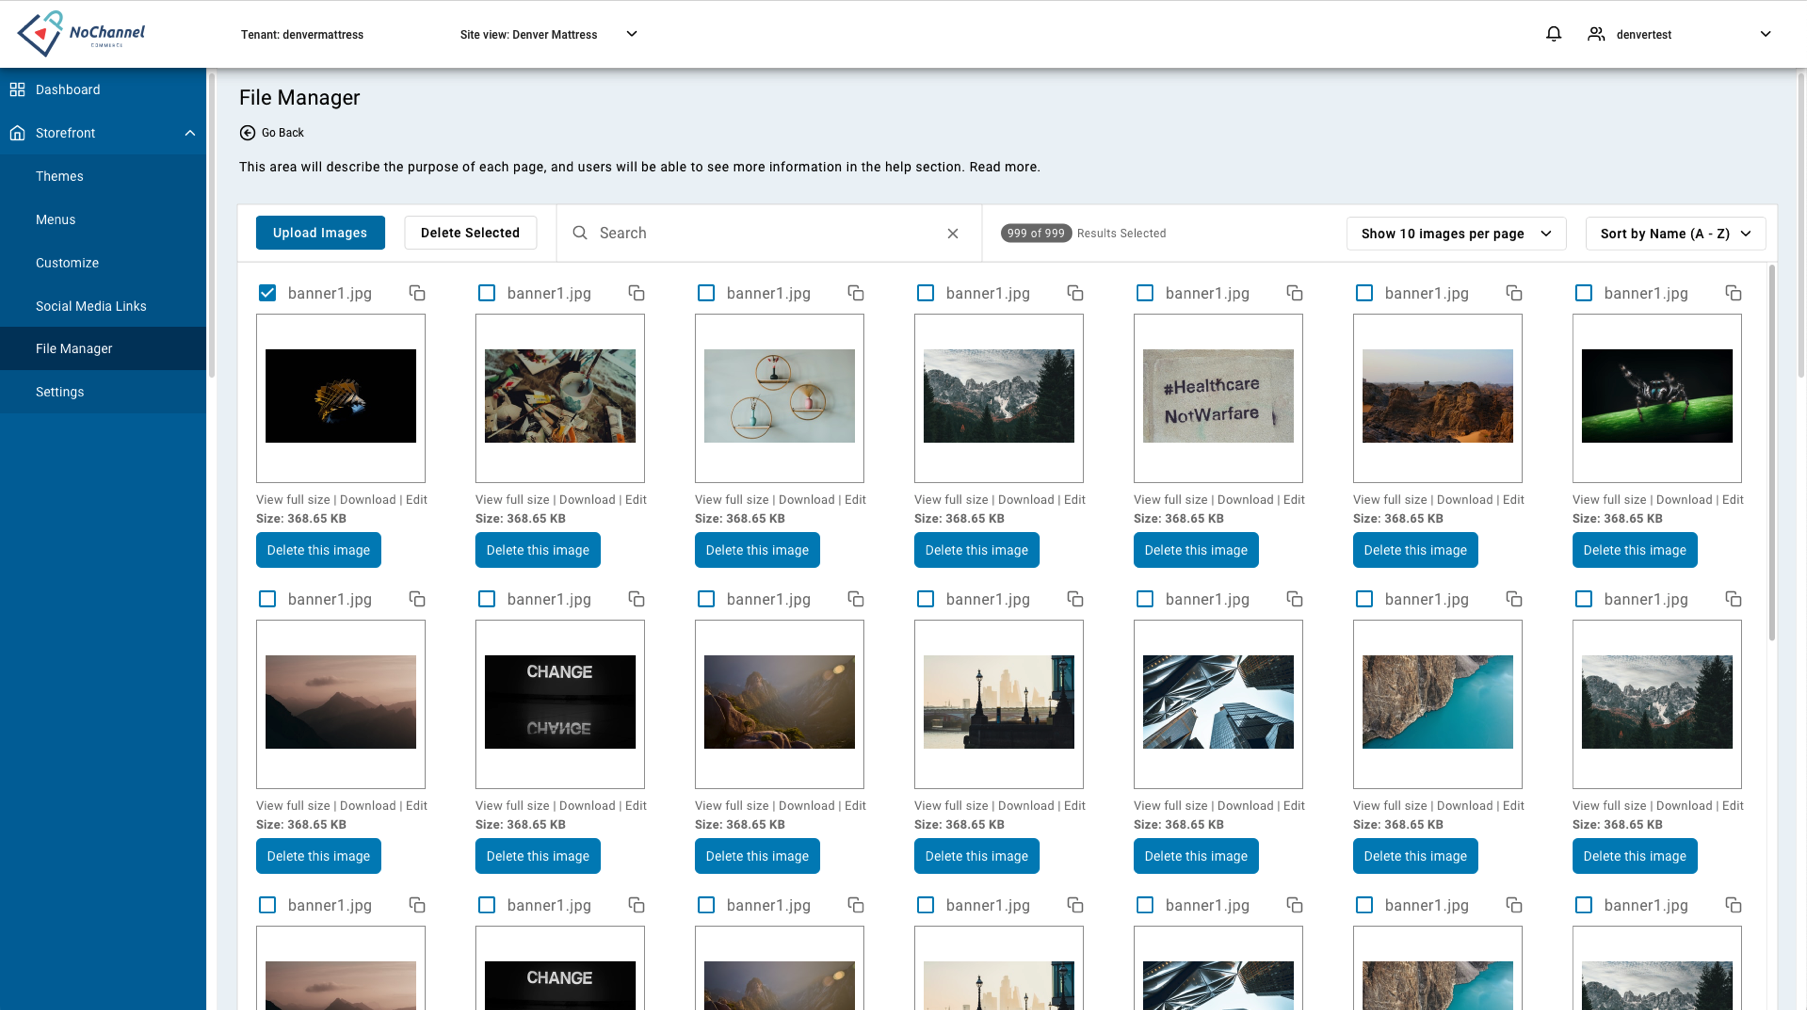1807x1010 pixels.
Task: Delete the yellow fish image
Action: point(318,550)
